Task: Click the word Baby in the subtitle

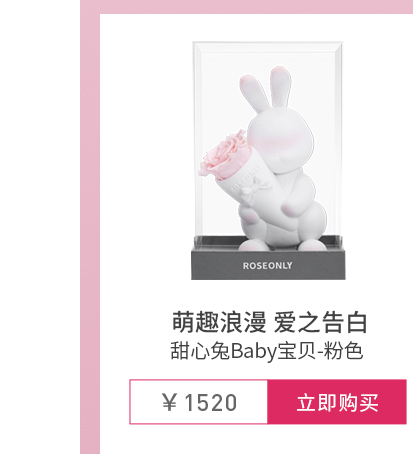Action: pyautogui.click(x=253, y=352)
